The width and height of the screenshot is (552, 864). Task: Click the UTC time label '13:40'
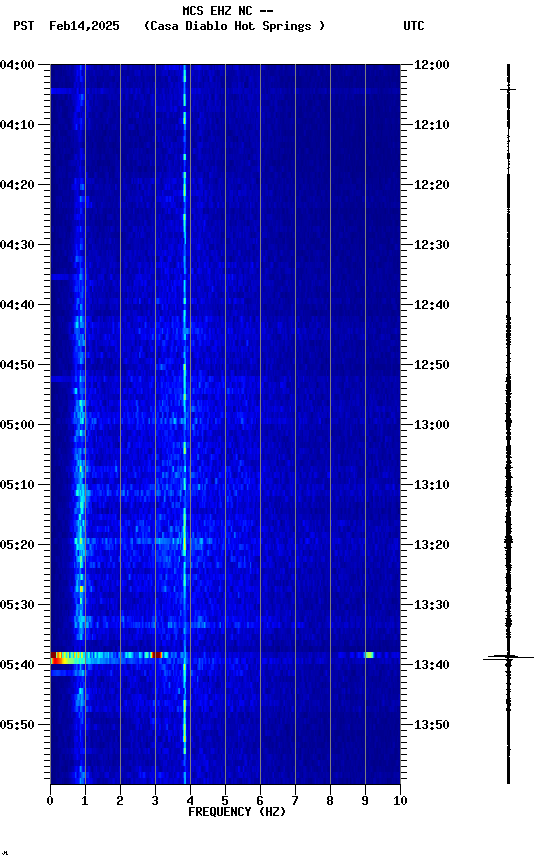(432, 665)
